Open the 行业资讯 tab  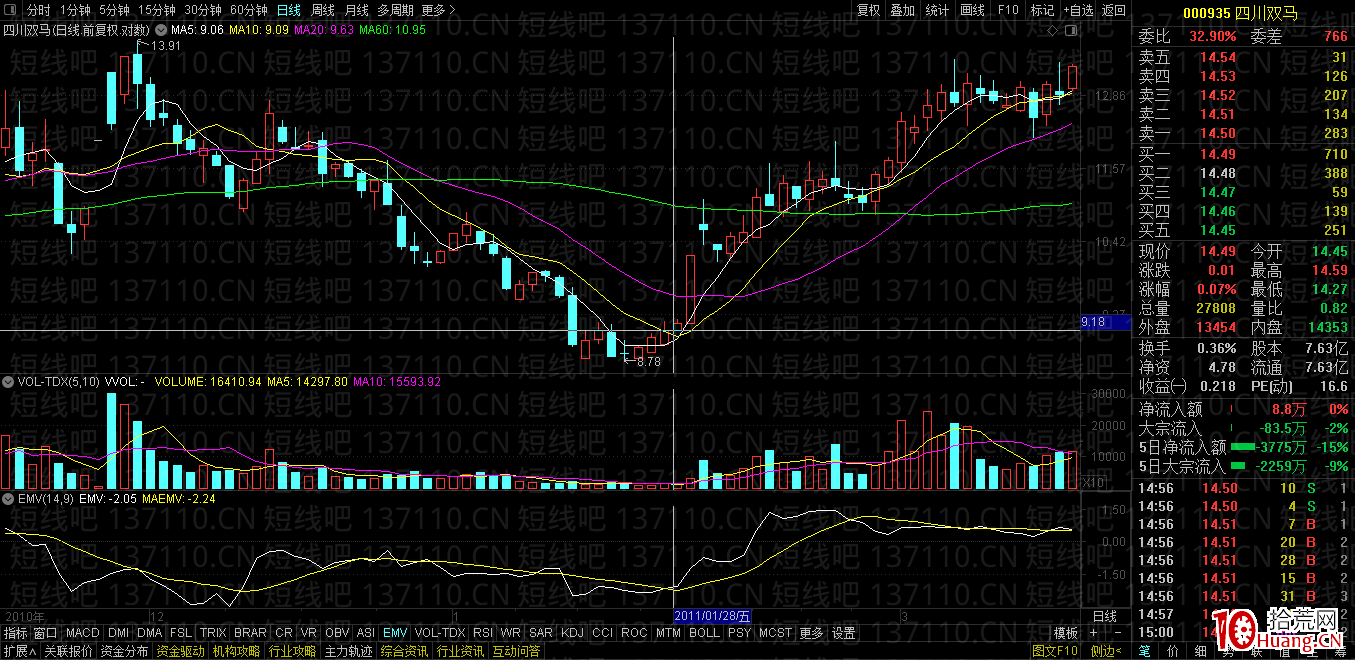[x=461, y=651]
